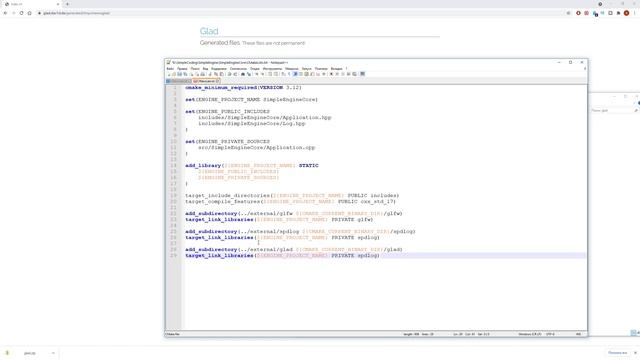Screen dimensions: 640x360
Task: Redo edit via toolbar arrow
Action: click(235, 74)
